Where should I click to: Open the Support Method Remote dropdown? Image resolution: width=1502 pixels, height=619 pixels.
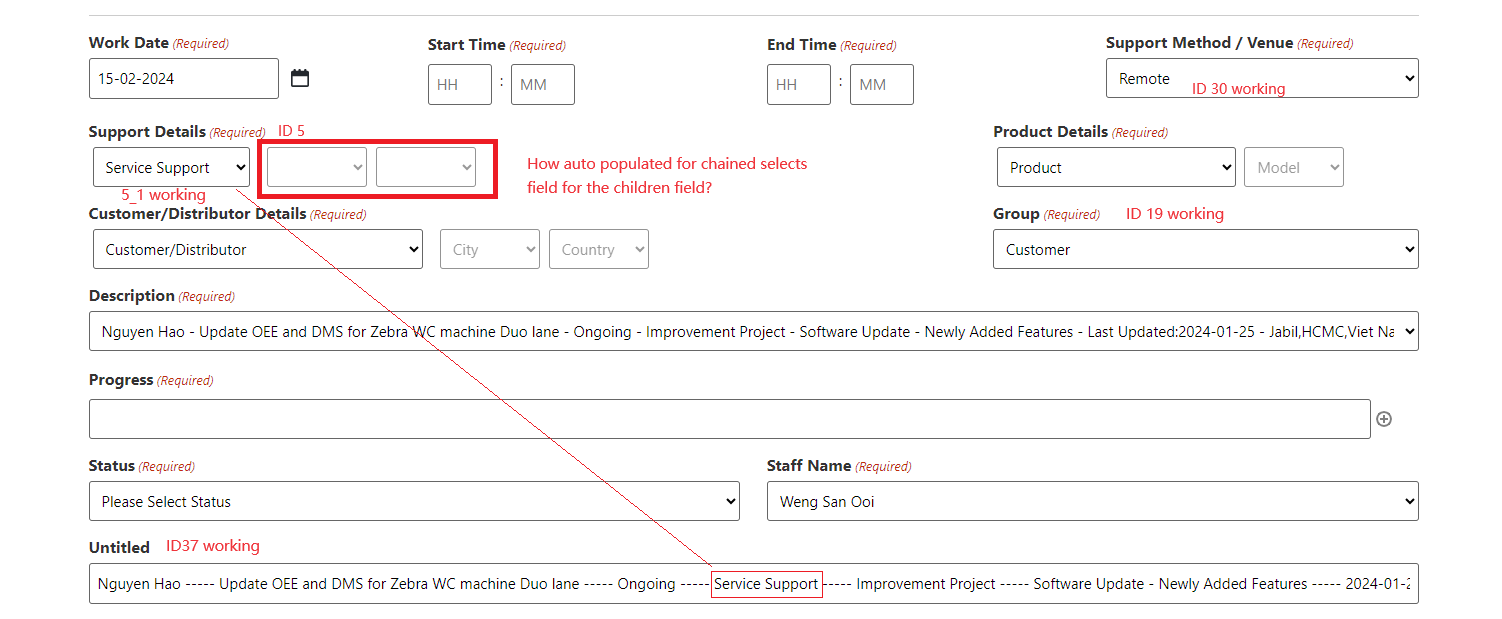coord(1262,78)
